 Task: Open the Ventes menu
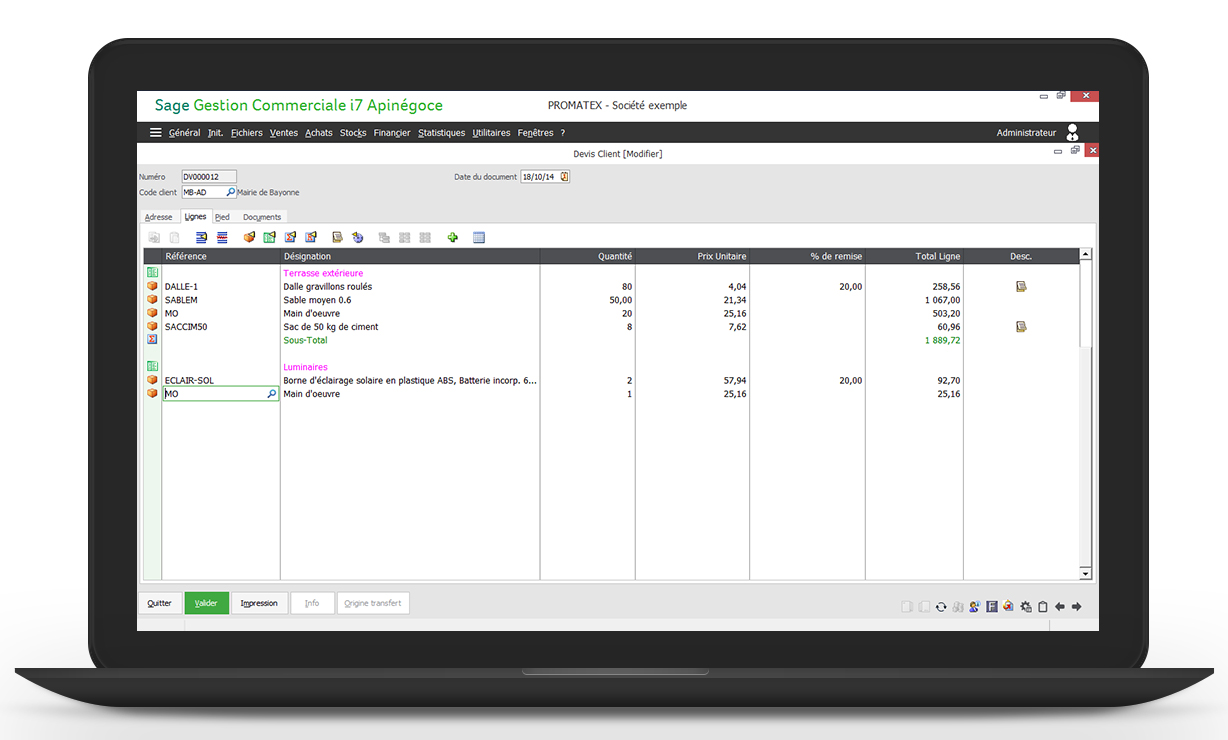click(284, 133)
